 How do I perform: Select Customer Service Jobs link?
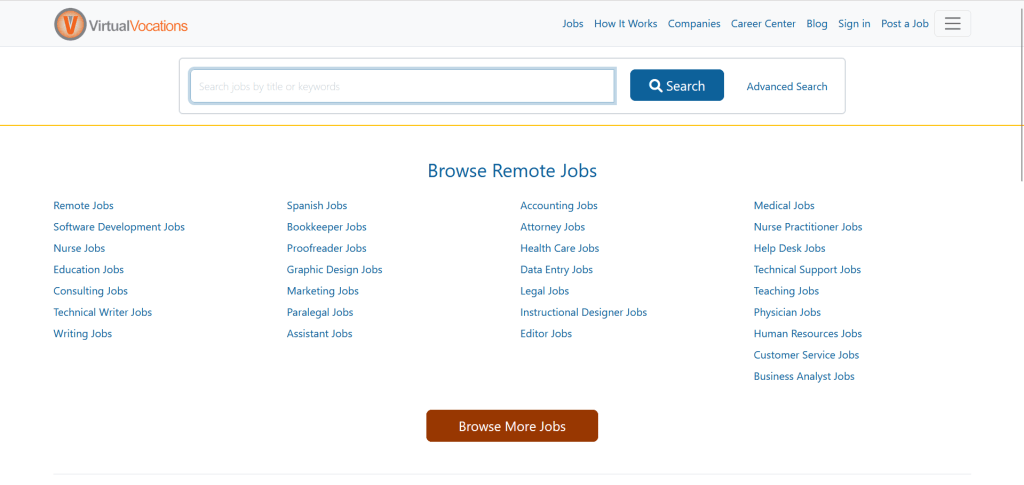point(807,355)
